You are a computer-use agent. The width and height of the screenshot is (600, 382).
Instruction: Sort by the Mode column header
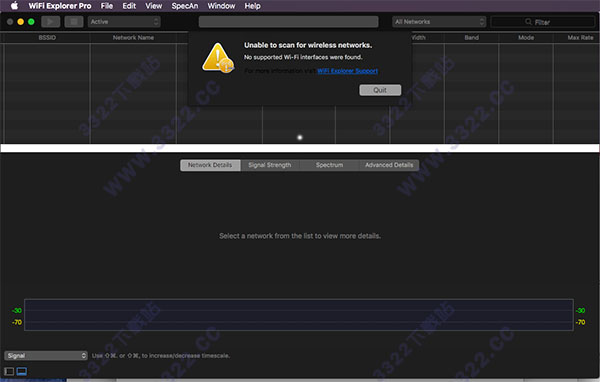526,38
